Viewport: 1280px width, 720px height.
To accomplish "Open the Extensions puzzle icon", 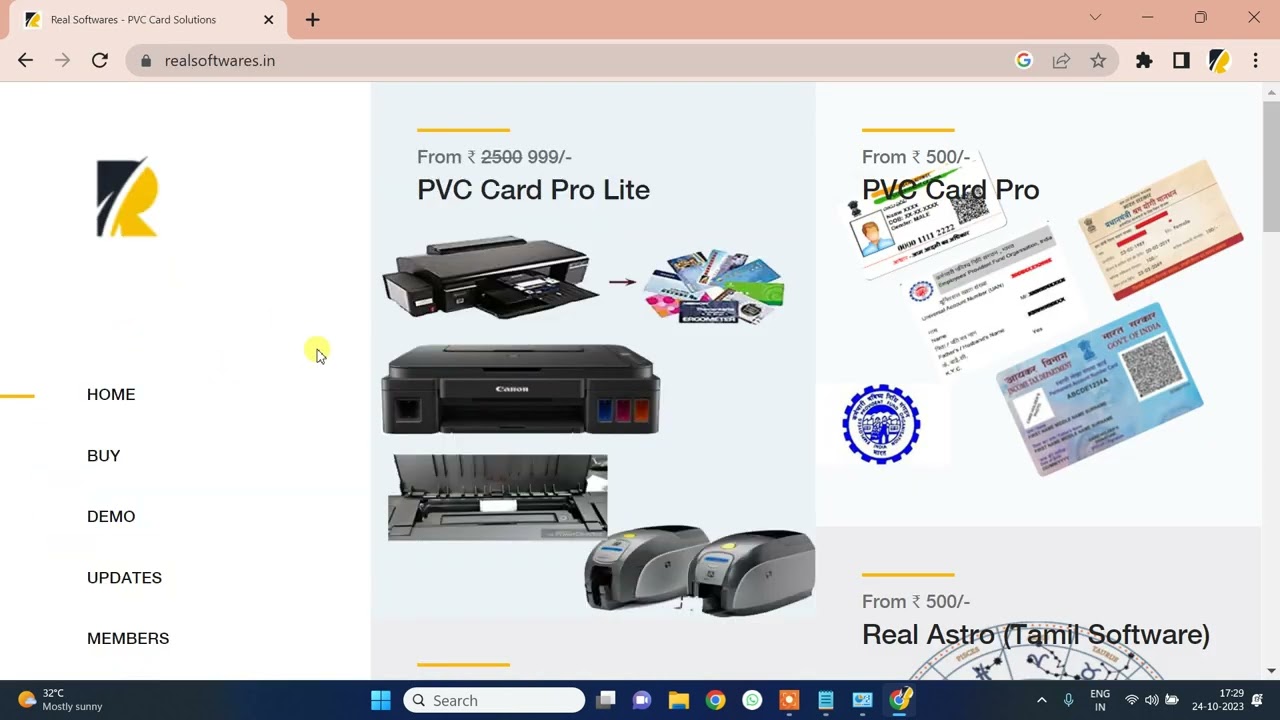I will coord(1144,61).
